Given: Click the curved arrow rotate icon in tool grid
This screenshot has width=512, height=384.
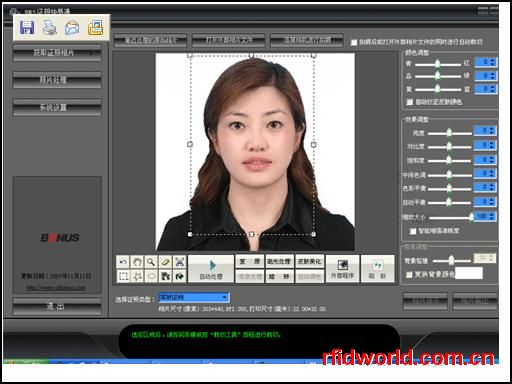Looking at the screenshot, I should click(x=179, y=276).
